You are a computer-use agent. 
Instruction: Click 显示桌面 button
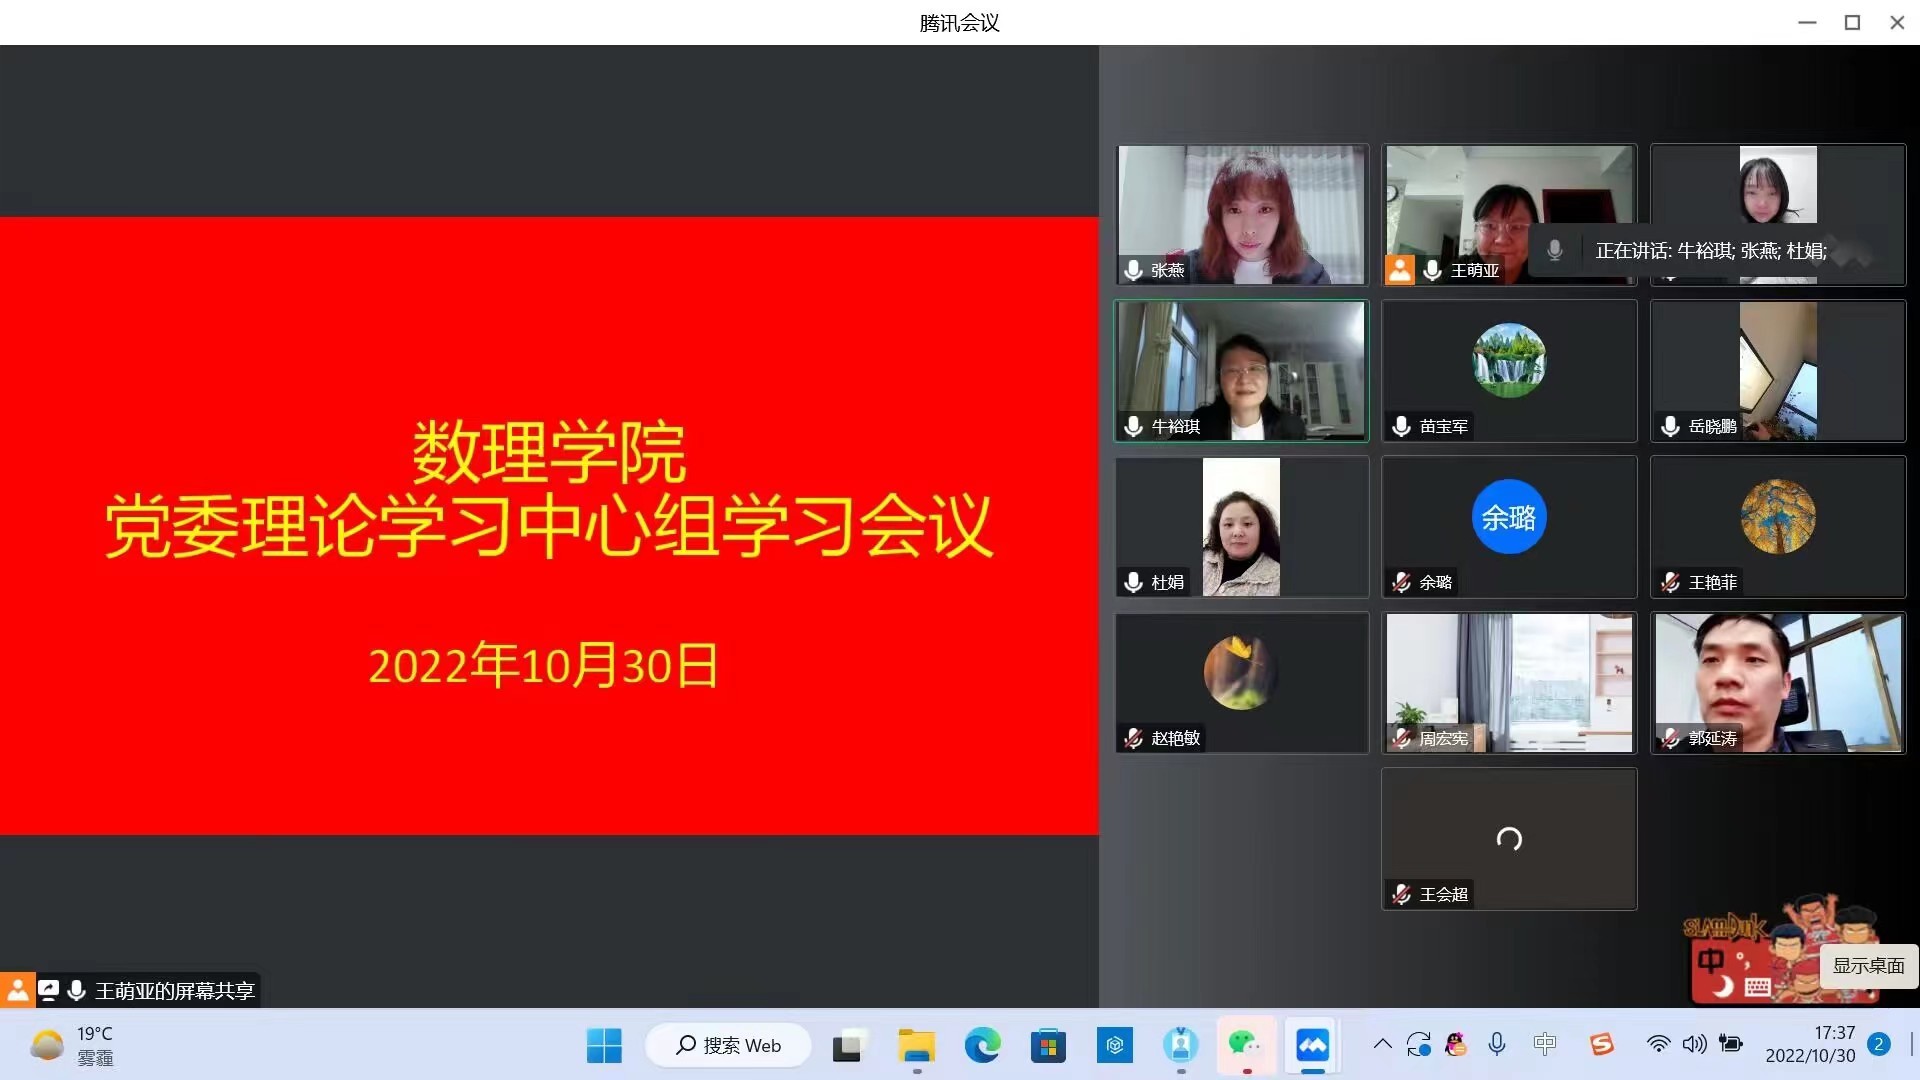pyautogui.click(x=1868, y=966)
